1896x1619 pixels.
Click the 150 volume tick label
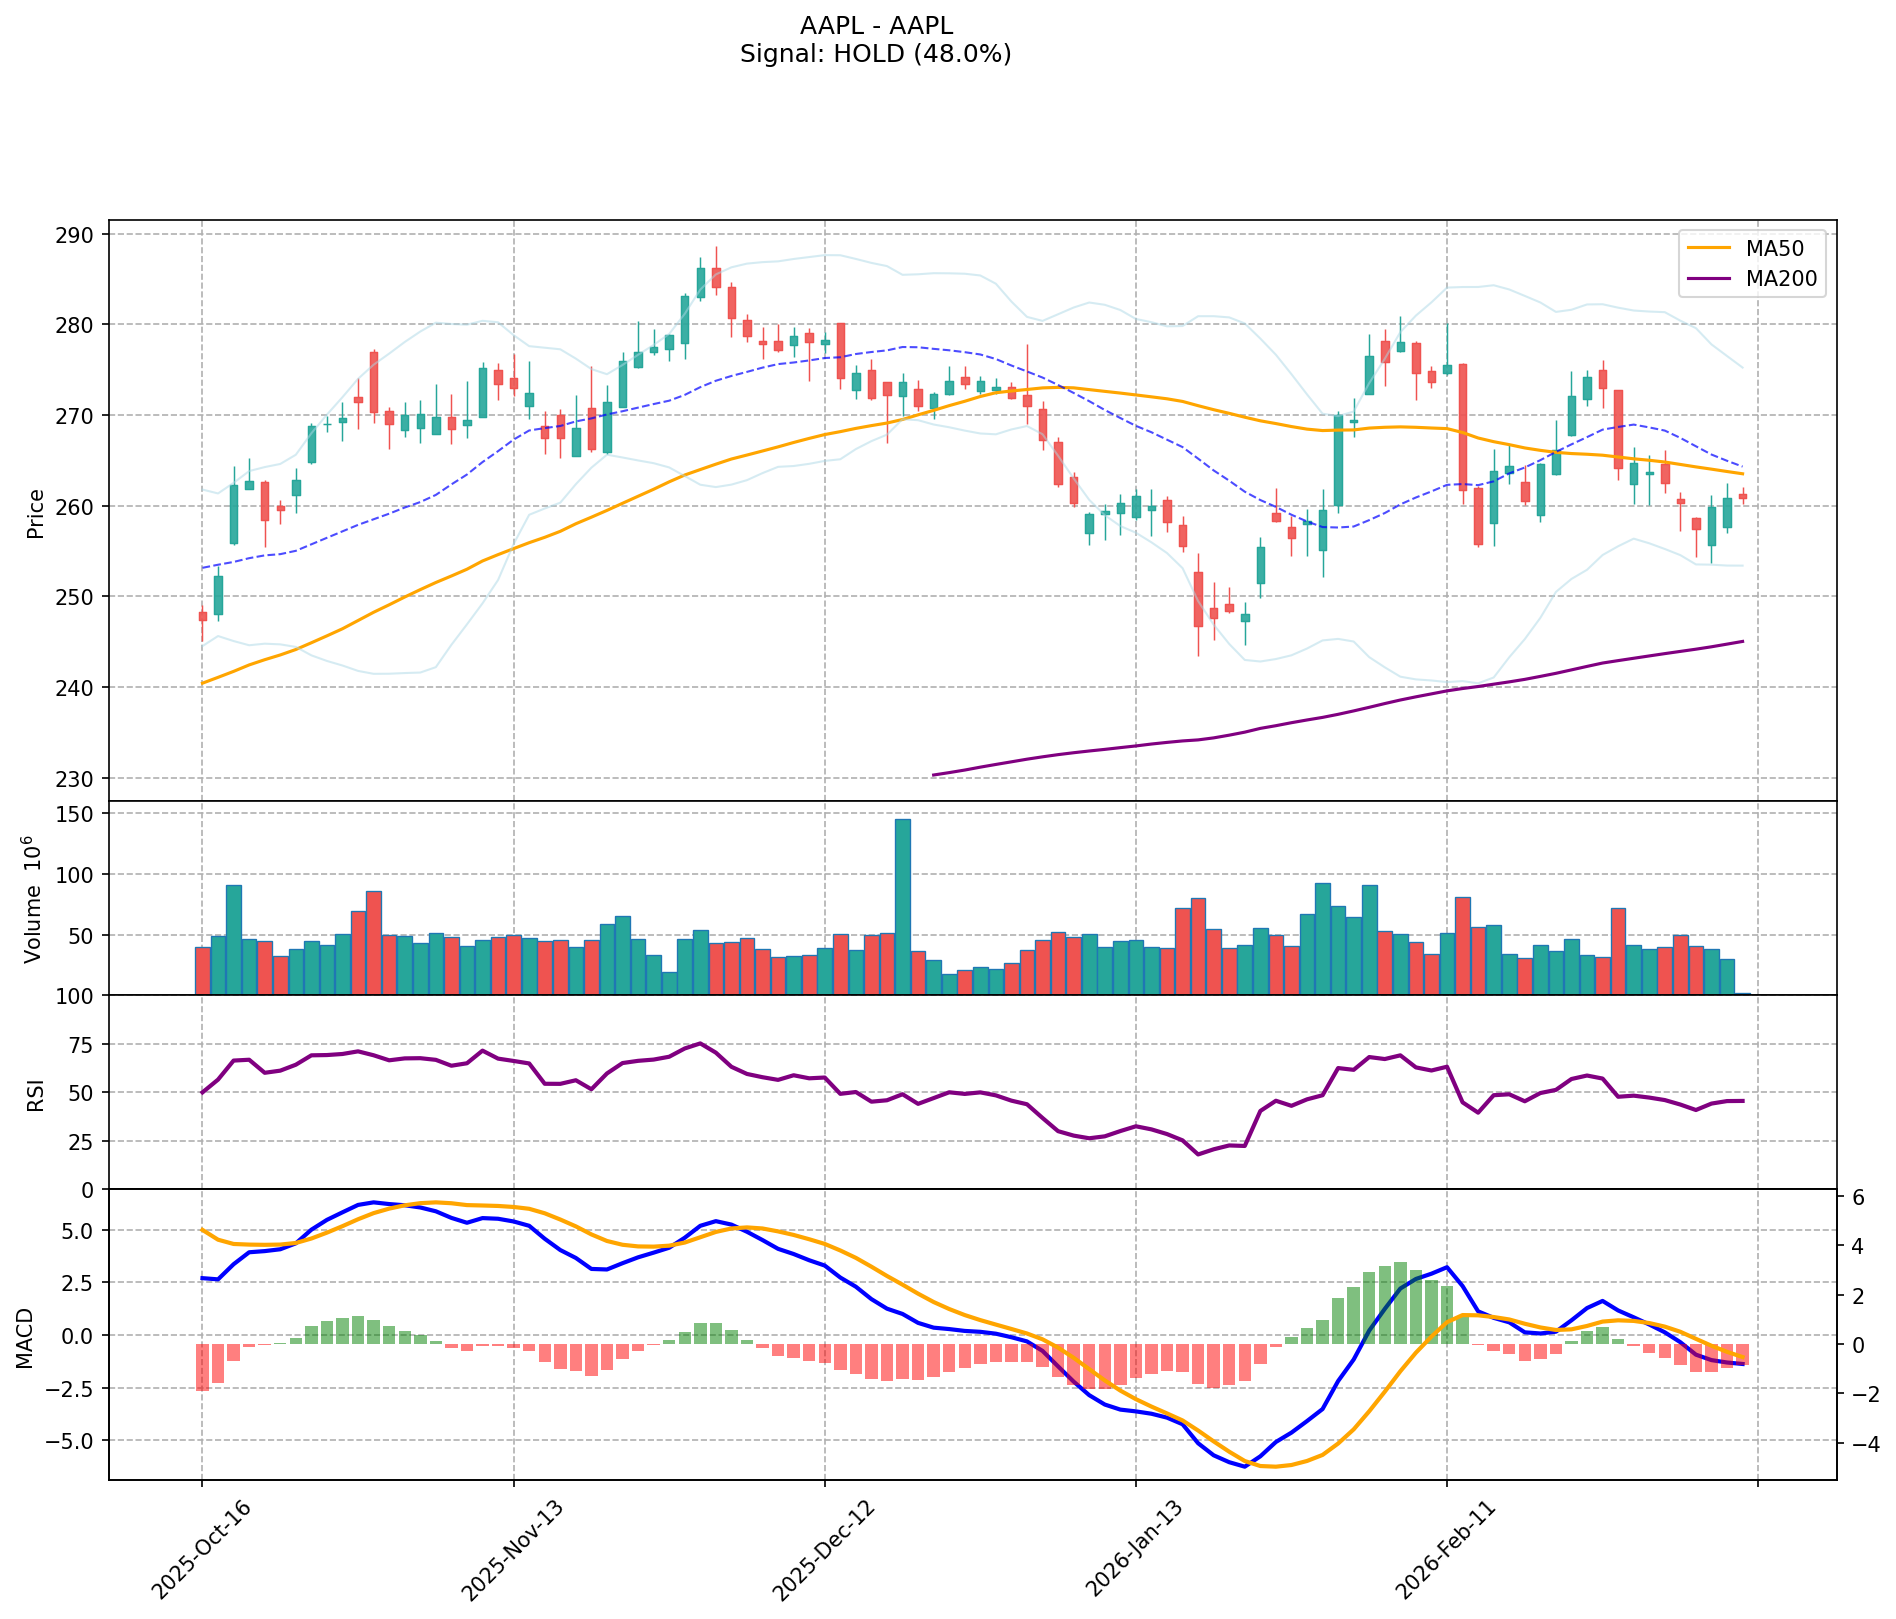[79, 814]
